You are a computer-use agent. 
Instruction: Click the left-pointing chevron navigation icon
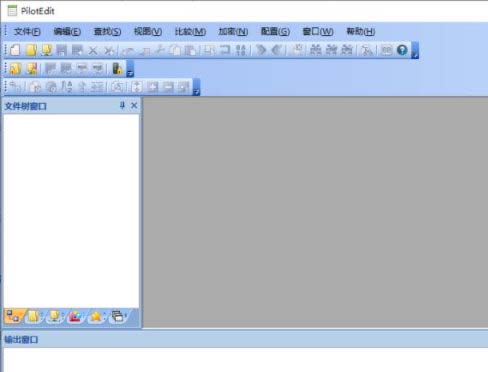click(277, 50)
